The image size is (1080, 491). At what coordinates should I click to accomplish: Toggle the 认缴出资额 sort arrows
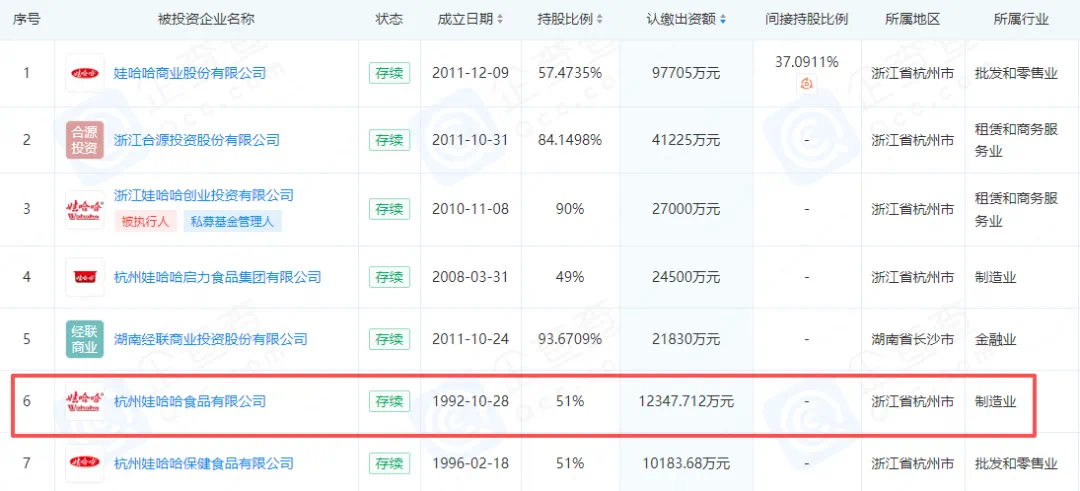[x=723, y=20]
